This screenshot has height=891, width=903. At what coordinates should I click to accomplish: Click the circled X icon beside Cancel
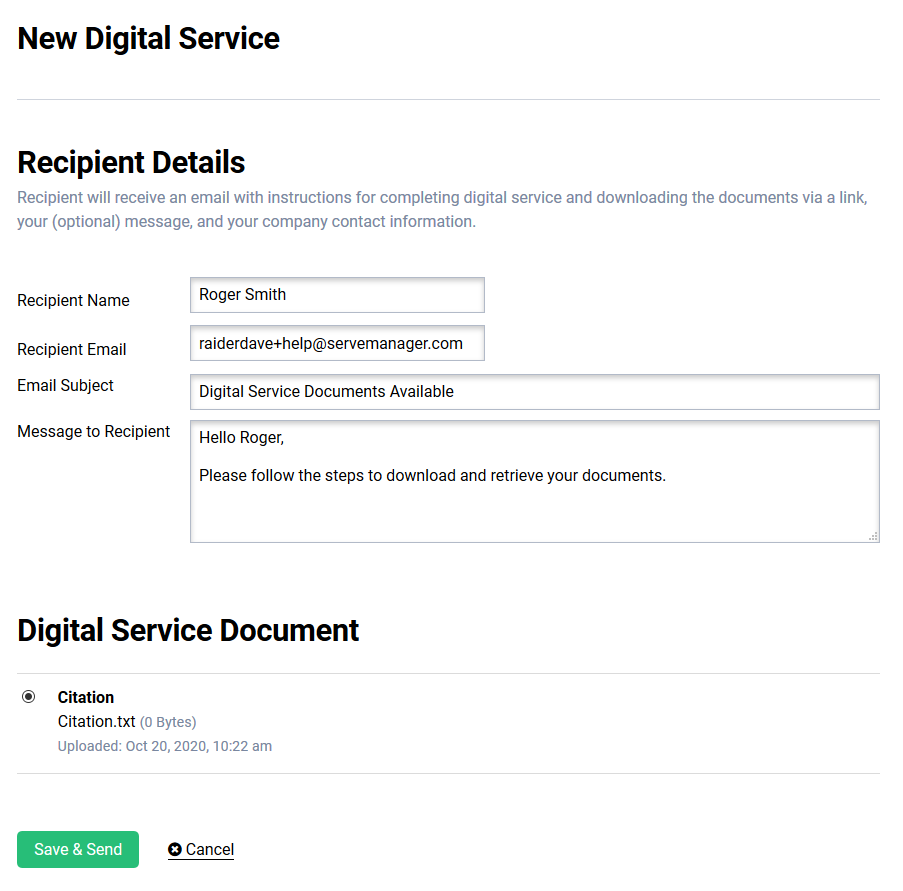point(175,850)
